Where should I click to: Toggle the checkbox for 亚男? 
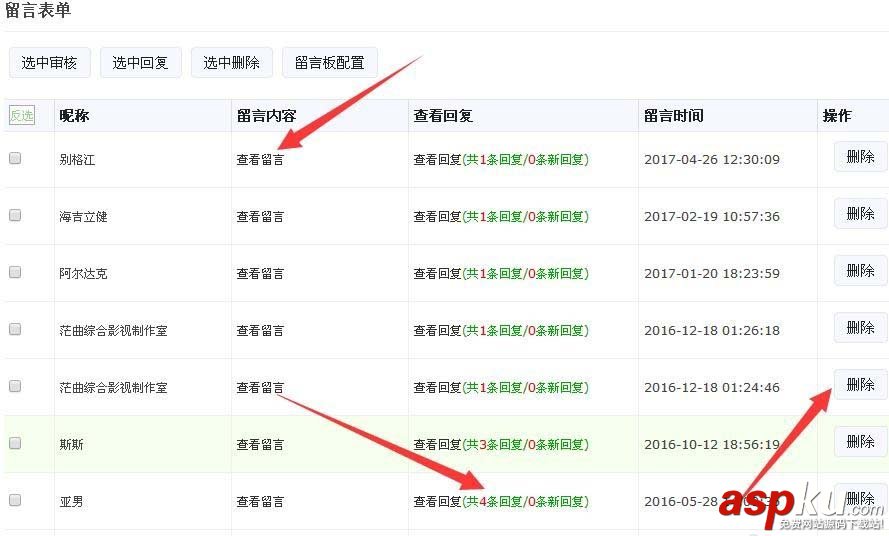(x=15, y=500)
